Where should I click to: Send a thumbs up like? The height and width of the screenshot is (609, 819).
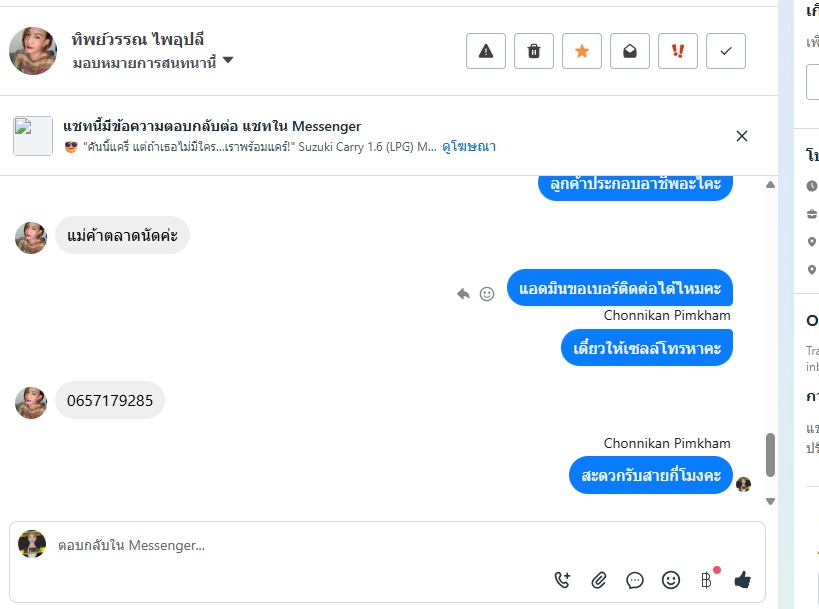(x=742, y=580)
